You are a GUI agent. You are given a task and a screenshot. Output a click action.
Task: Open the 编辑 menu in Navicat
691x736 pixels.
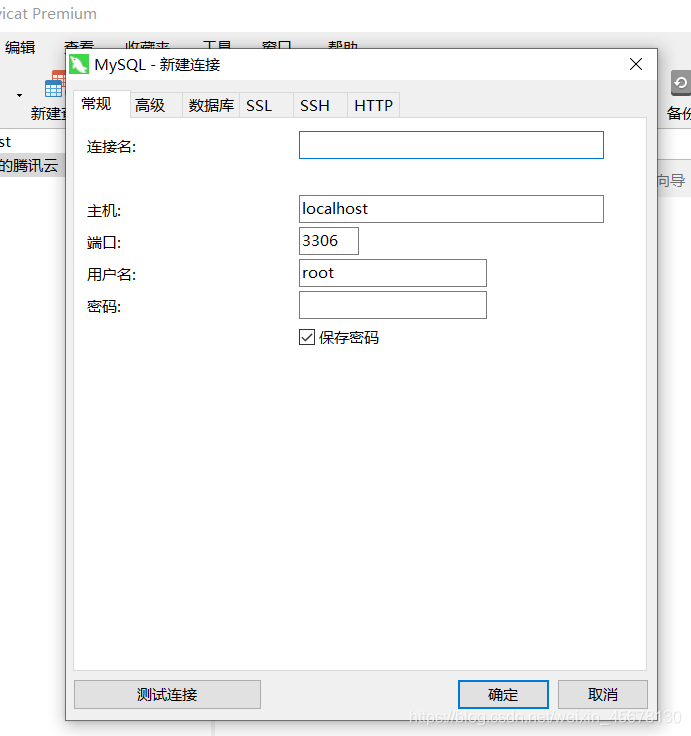click(x=20, y=47)
